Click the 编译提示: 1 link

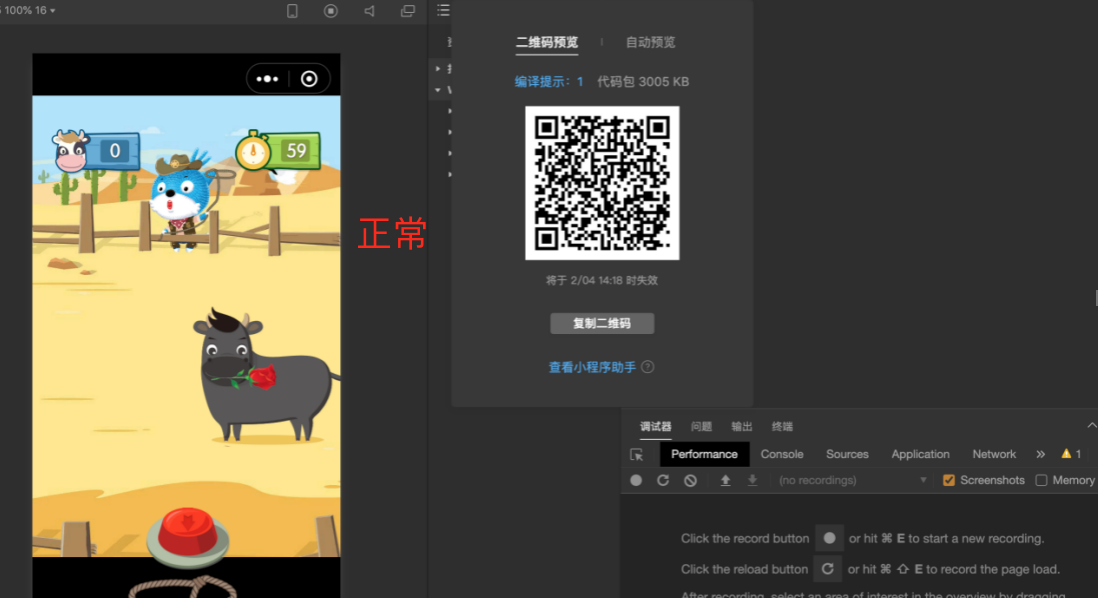point(549,82)
